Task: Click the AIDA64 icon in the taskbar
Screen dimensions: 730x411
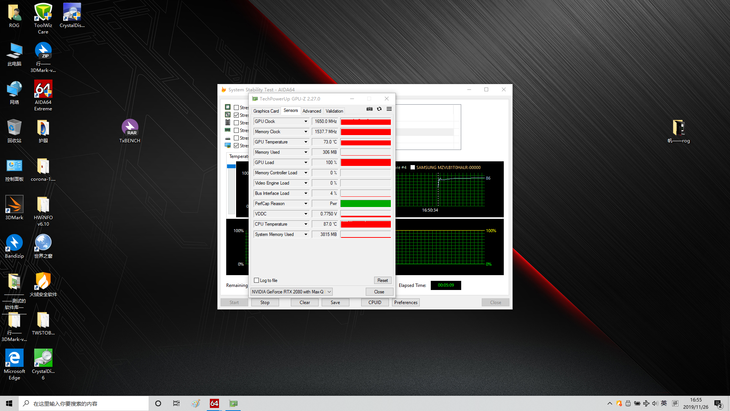Action: pos(214,403)
